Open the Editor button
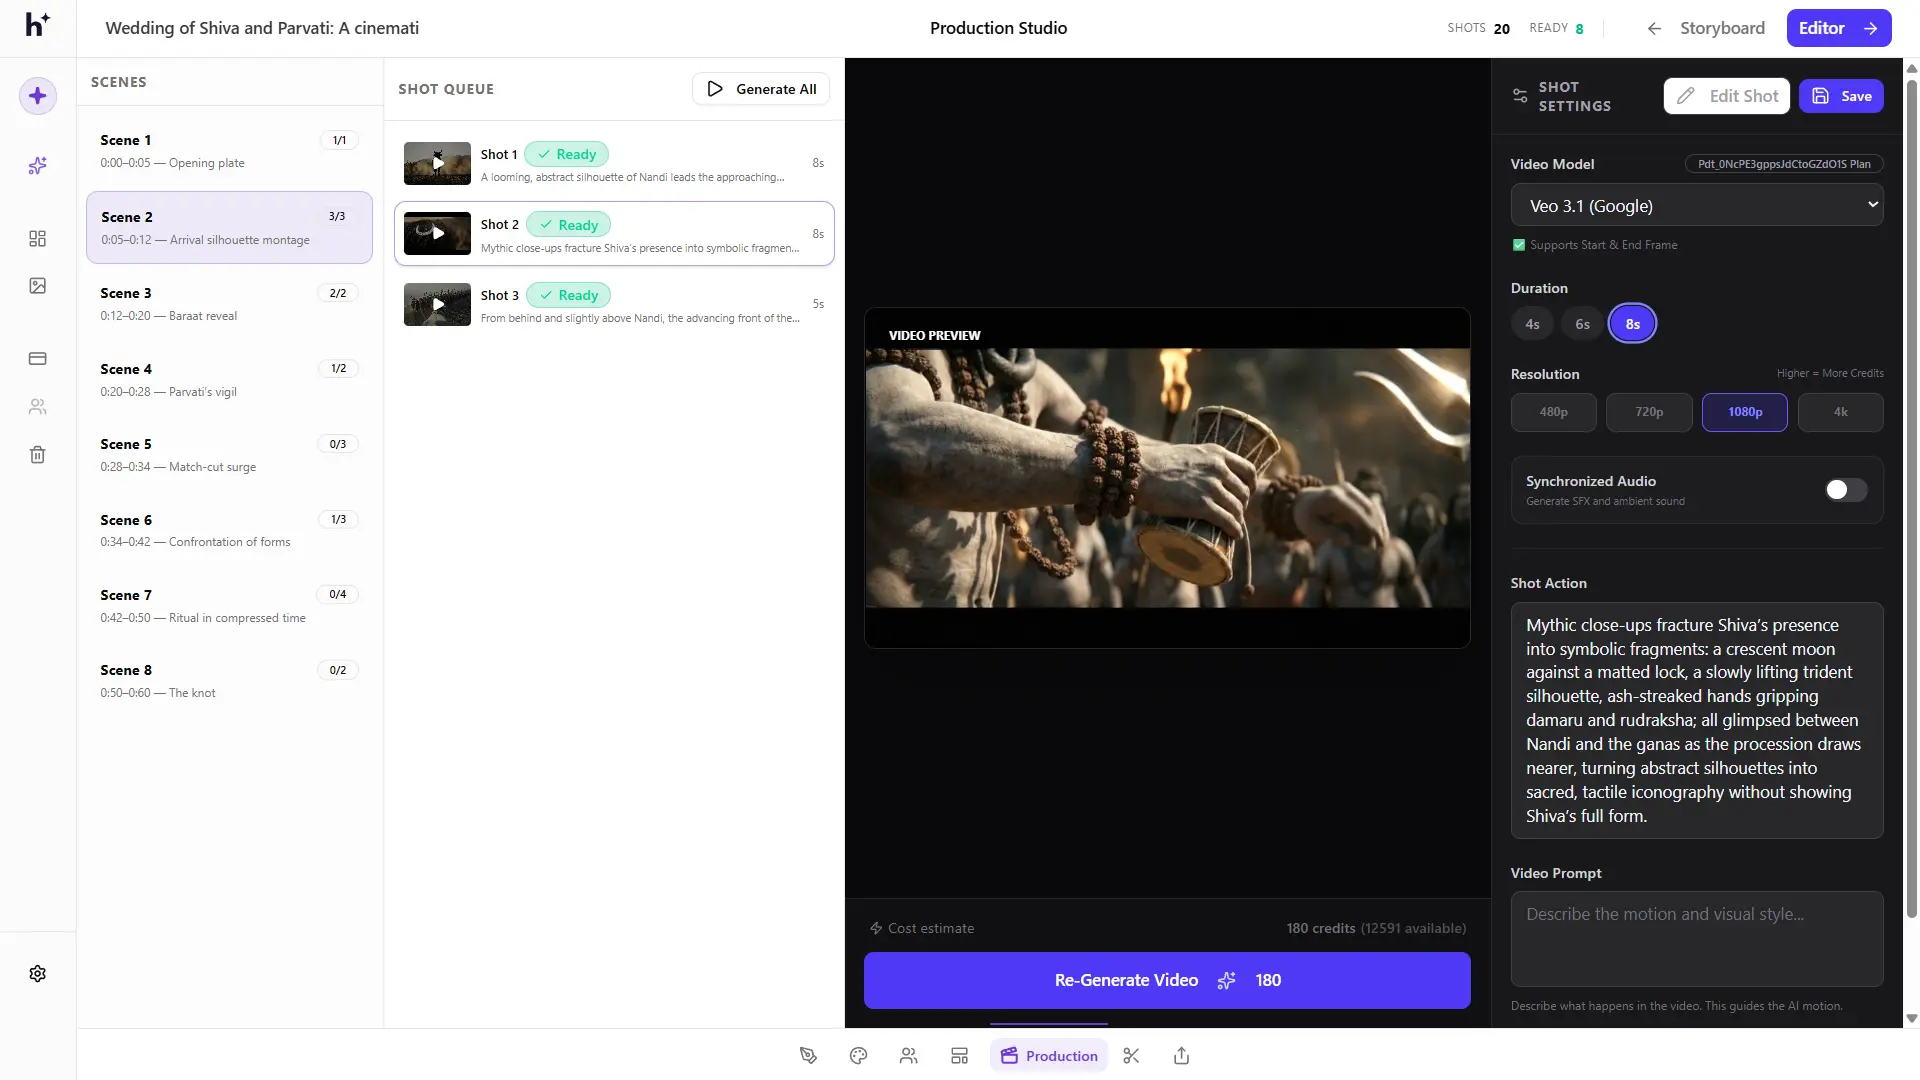Viewport: 1920px width, 1080px height. (1838, 28)
